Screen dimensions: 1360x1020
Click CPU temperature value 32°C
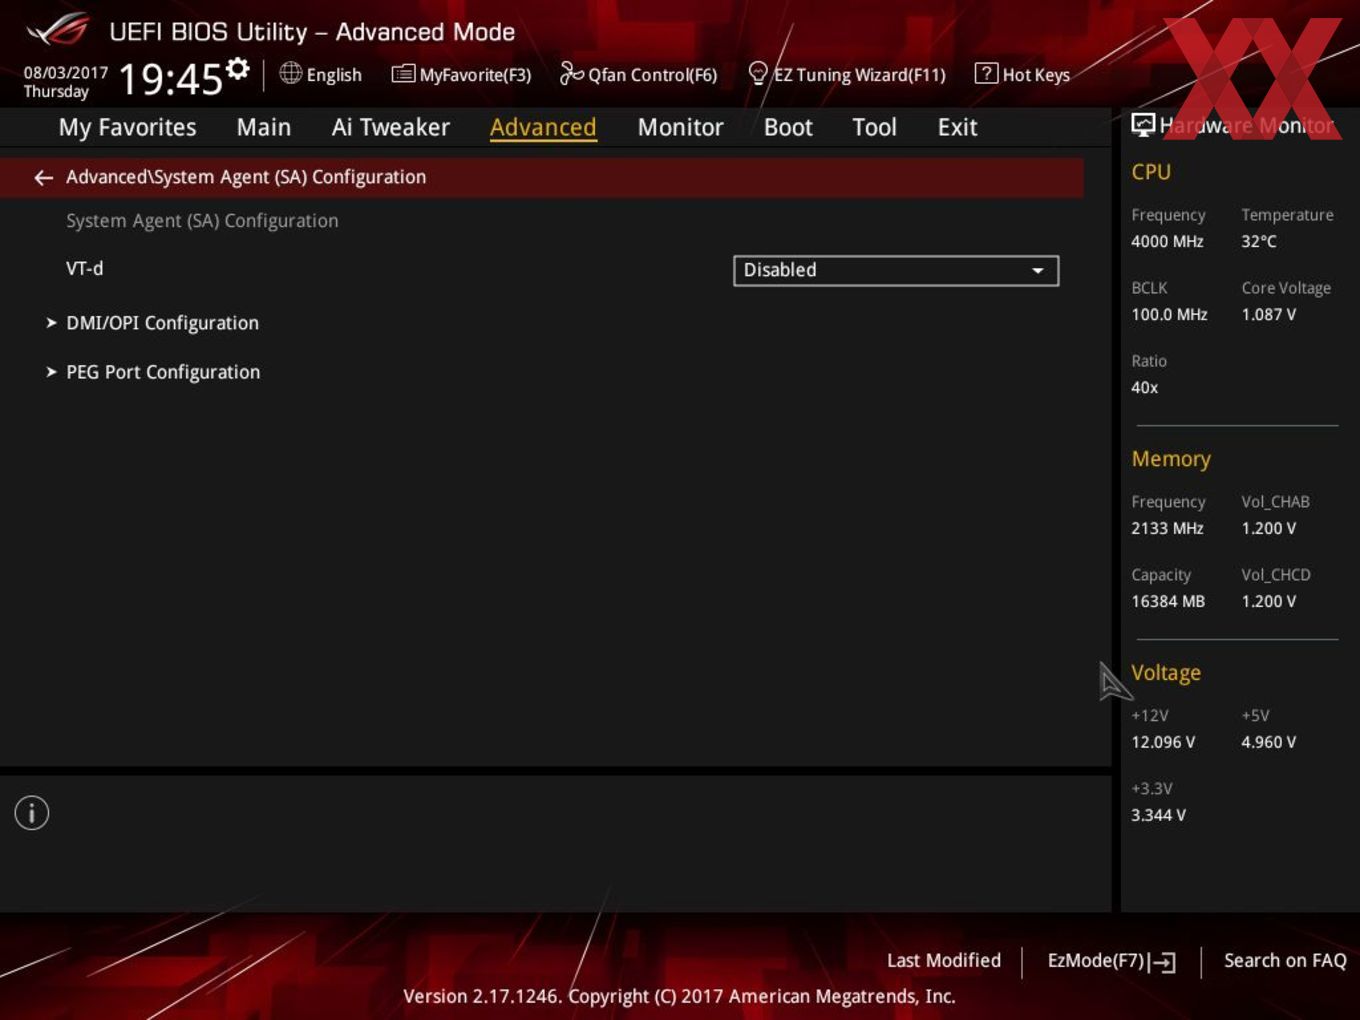pos(1259,241)
